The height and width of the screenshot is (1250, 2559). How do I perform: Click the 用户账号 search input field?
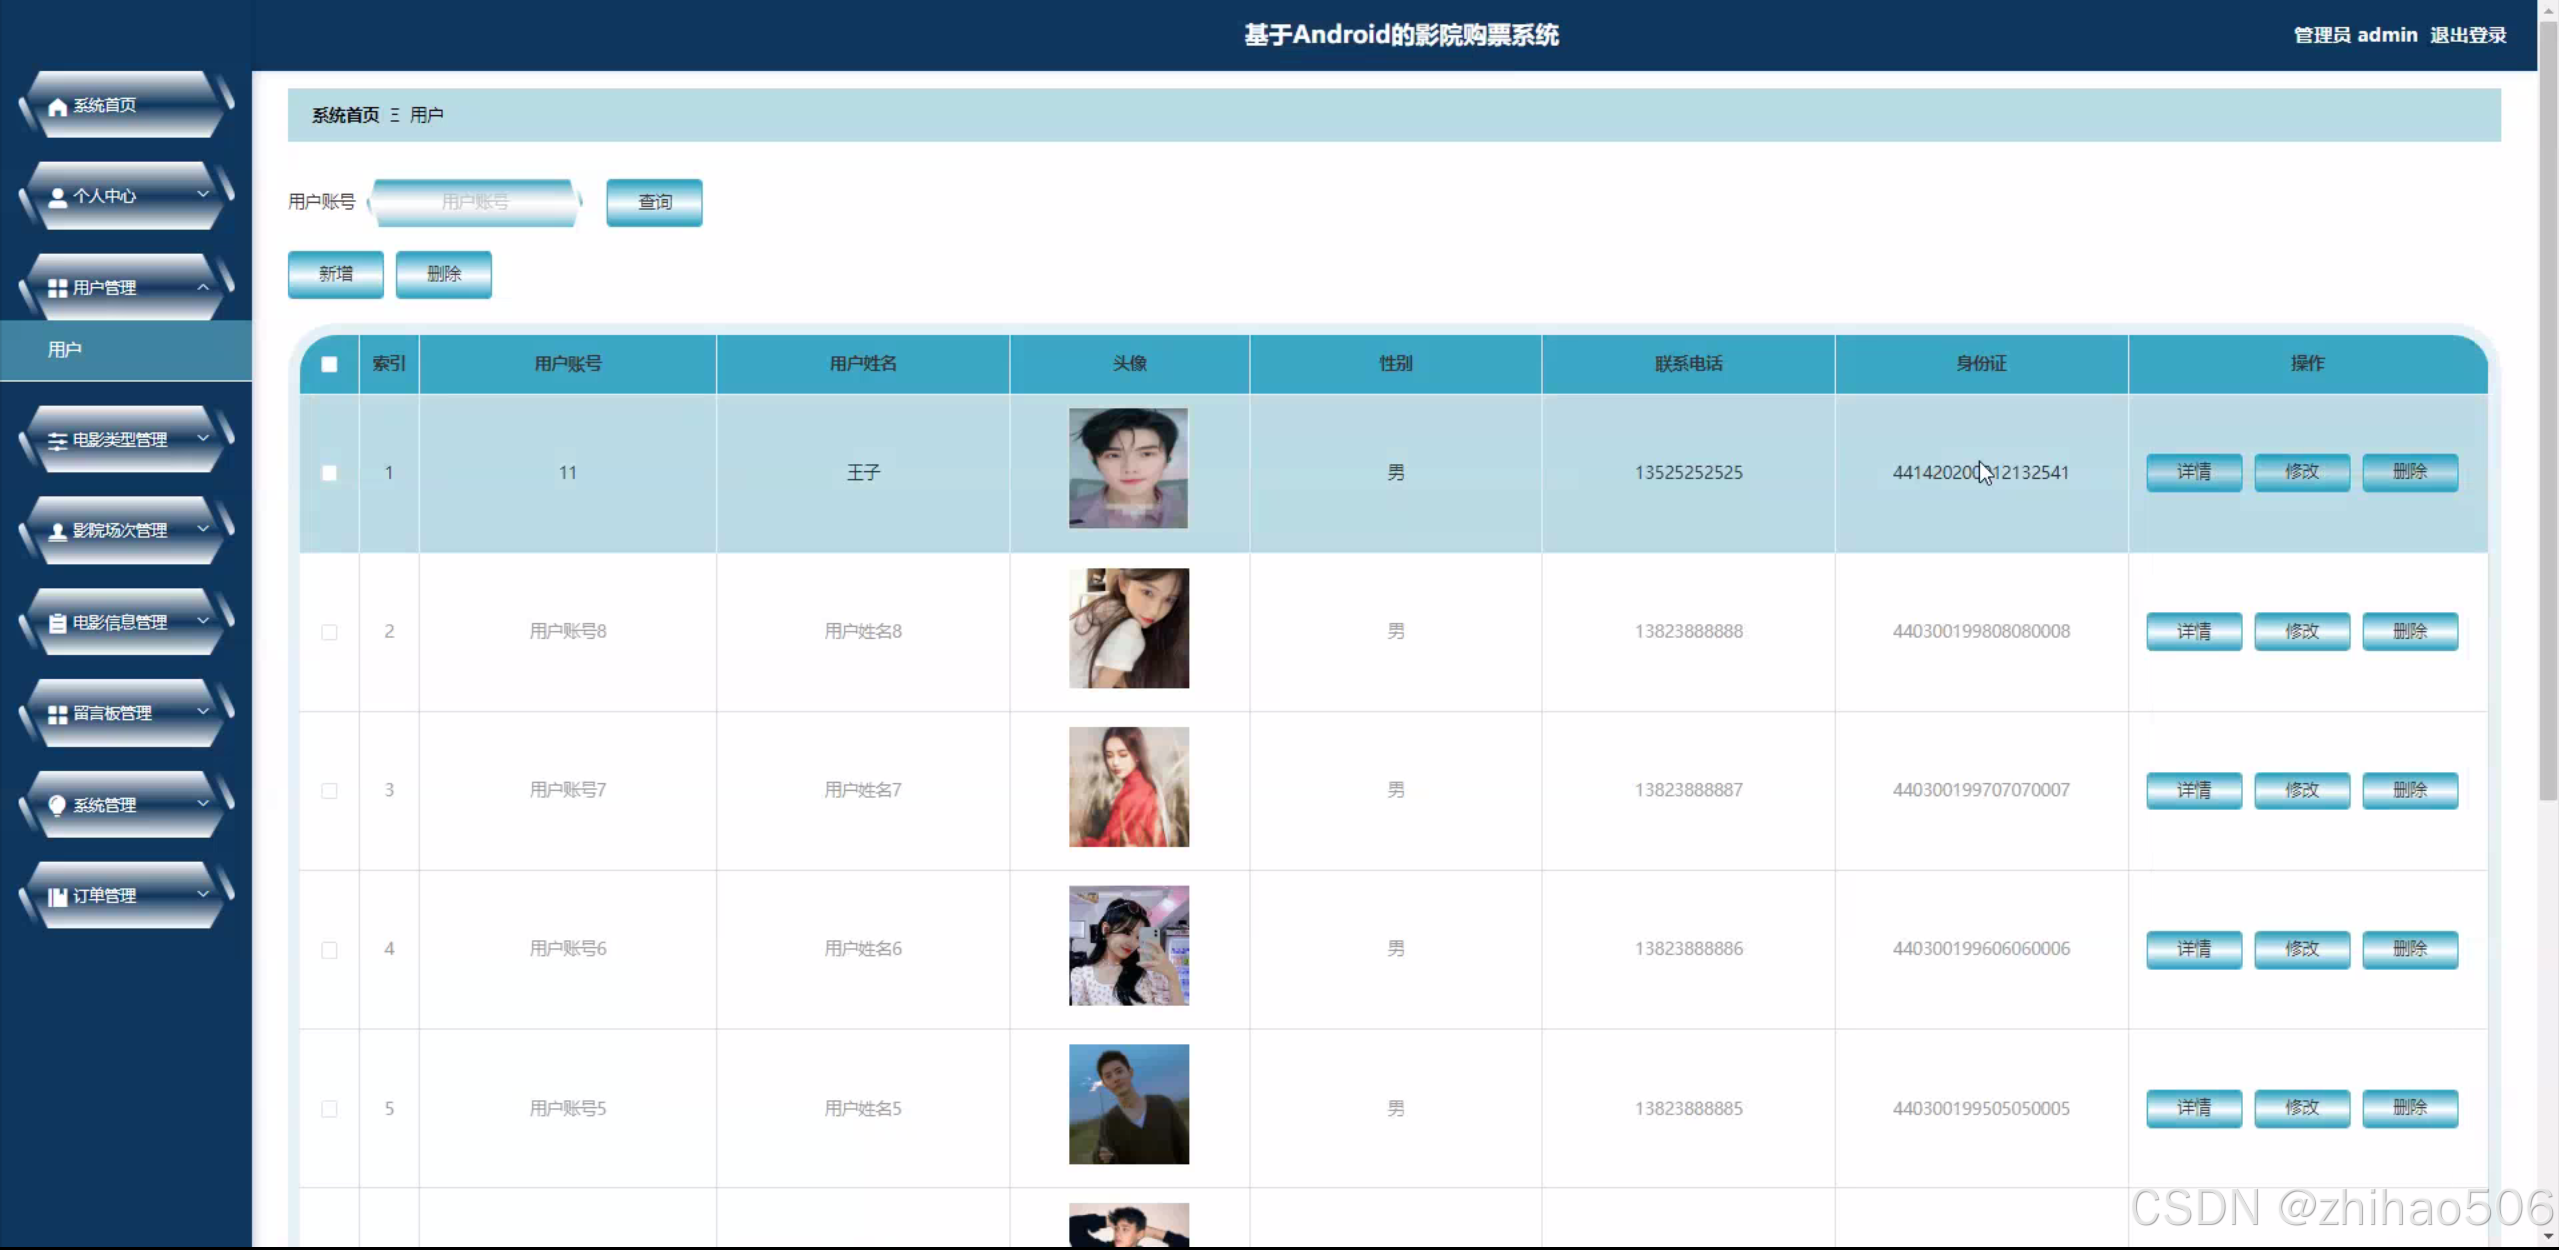(x=475, y=203)
